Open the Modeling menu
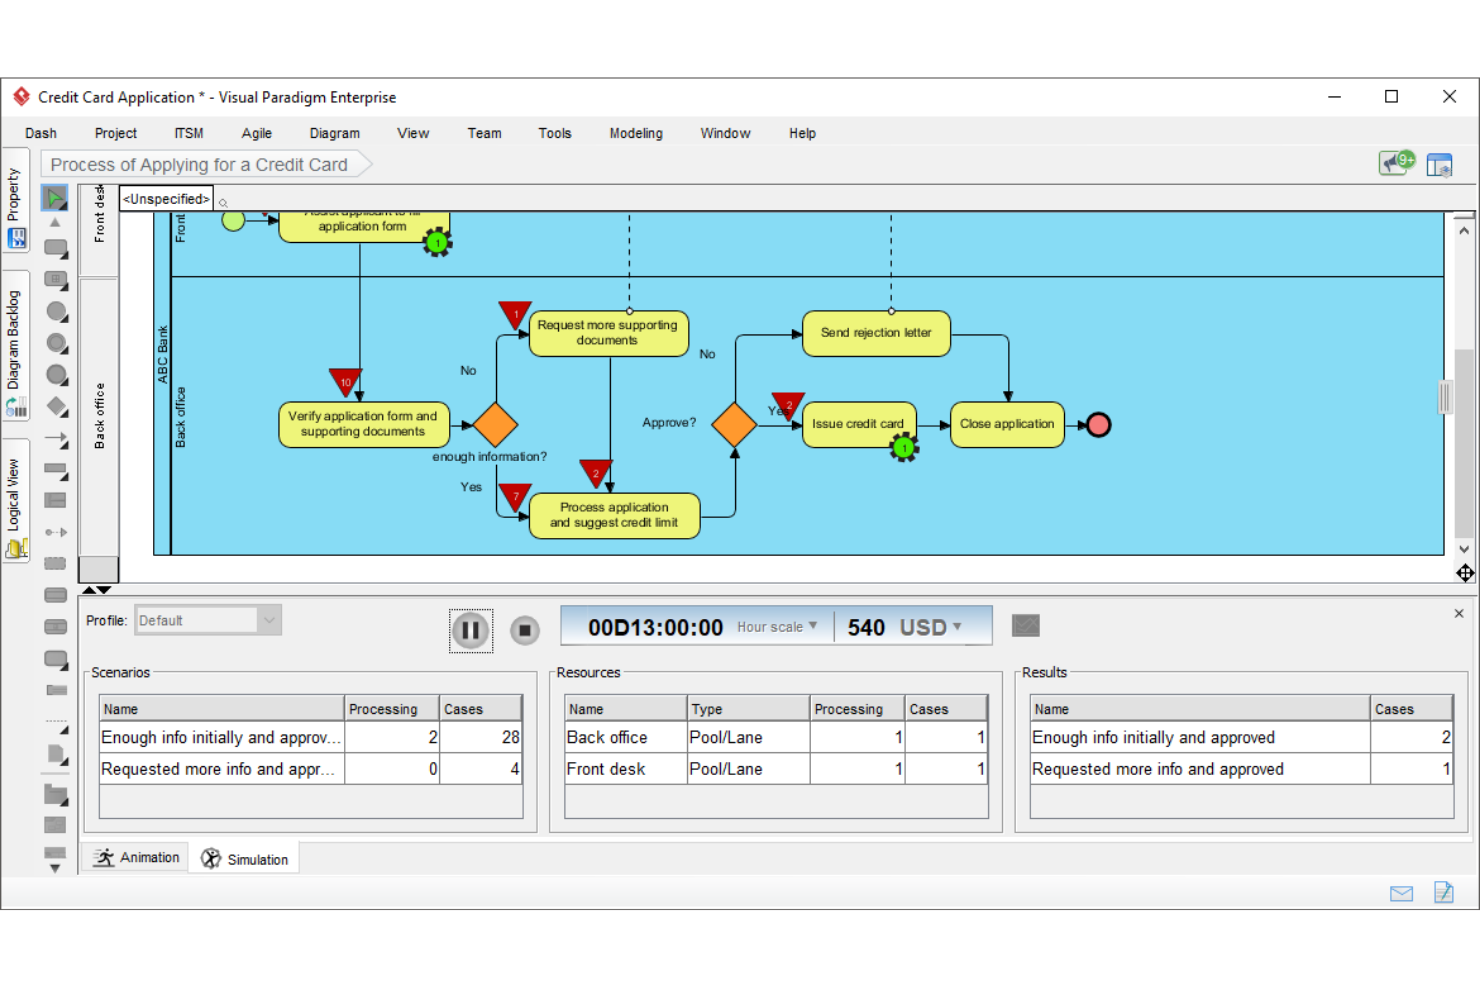Image resolution: width=1480 pixels, height=987 pixels. click(x=635, y=133)
